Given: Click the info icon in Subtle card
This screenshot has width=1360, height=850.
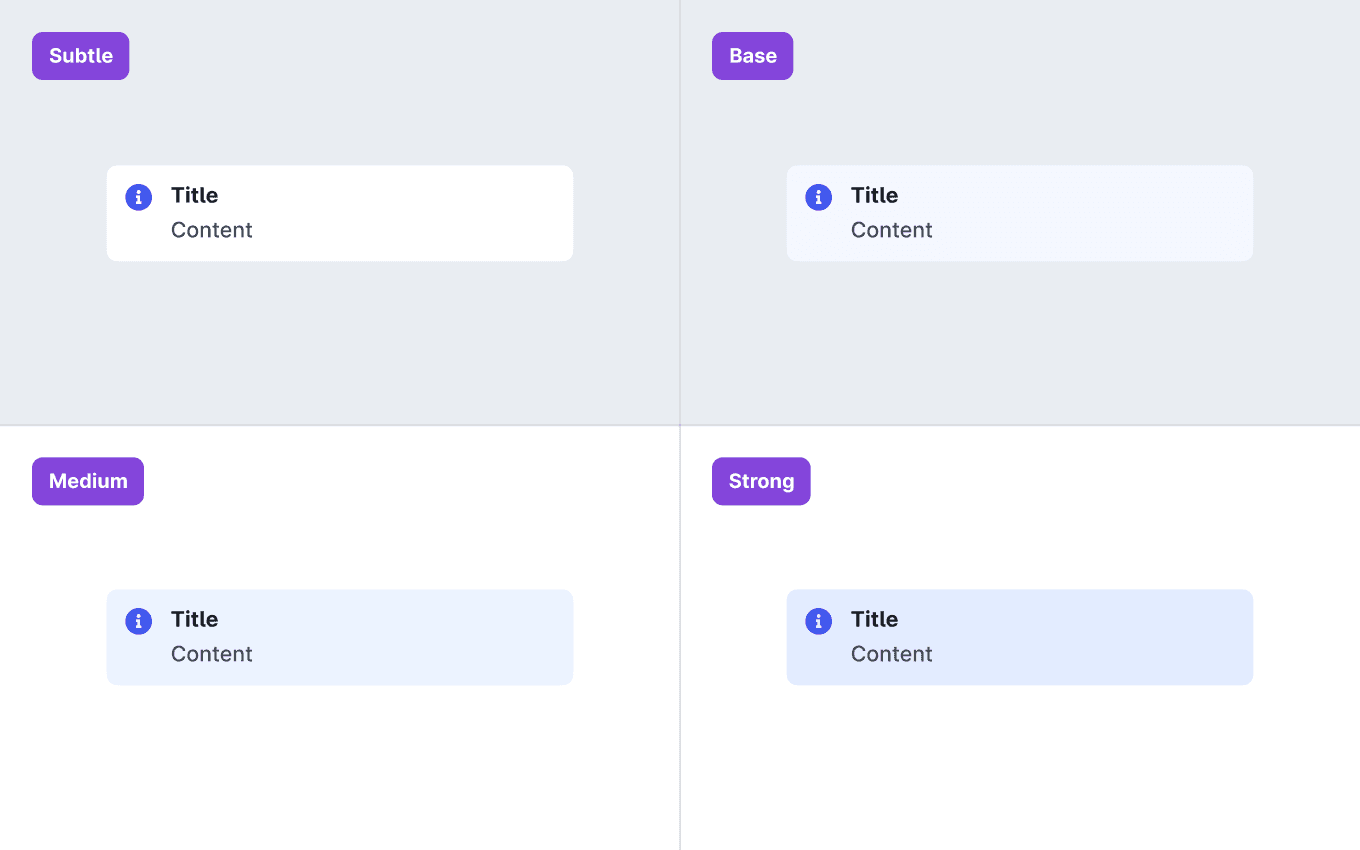Looking at the screenshot, I should (x=138, y=197).
